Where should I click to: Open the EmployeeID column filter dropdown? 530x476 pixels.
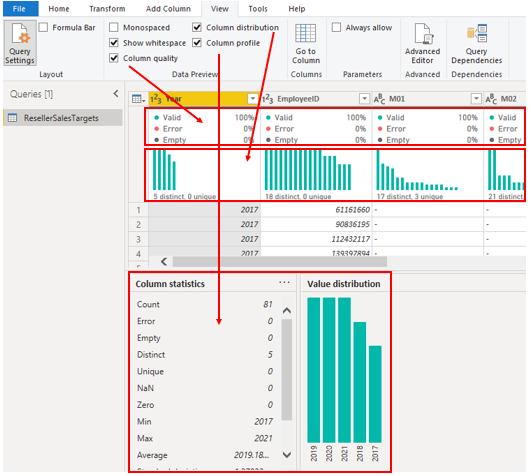(364, 99)
